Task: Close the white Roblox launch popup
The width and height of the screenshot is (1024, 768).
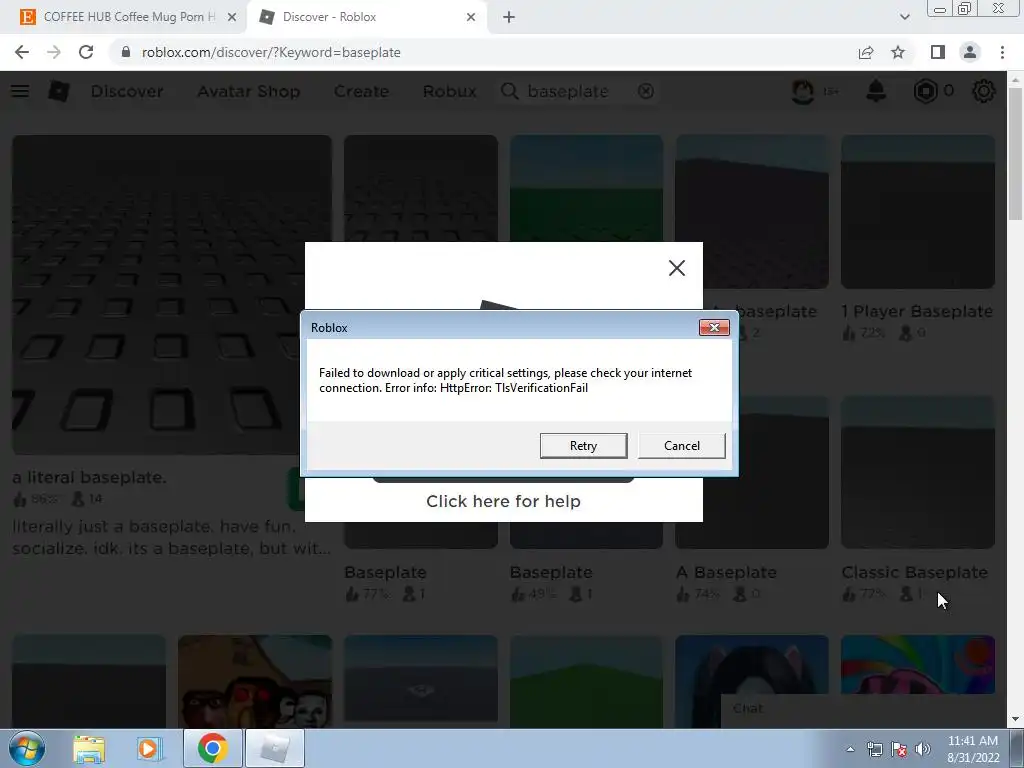Action: [x=677, y=268]
